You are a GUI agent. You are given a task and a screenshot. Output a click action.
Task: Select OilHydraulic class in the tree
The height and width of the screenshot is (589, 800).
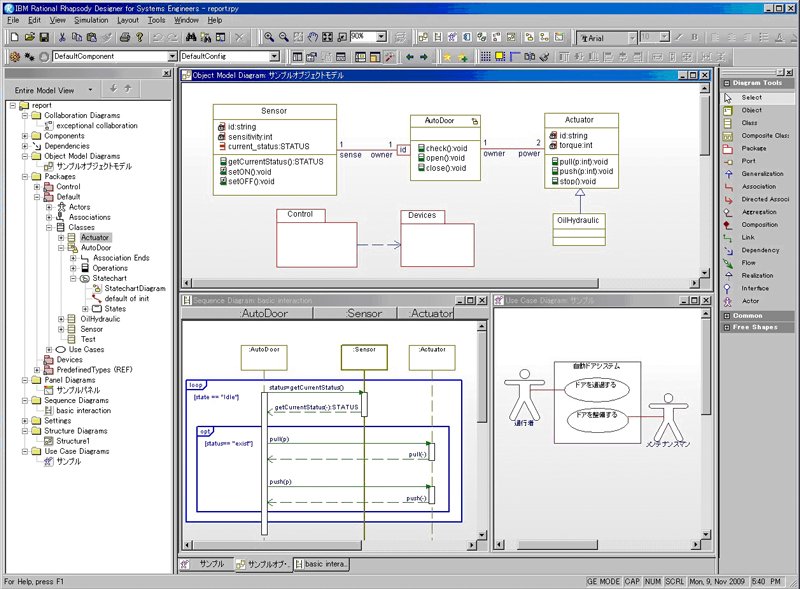tap(100, 319)
